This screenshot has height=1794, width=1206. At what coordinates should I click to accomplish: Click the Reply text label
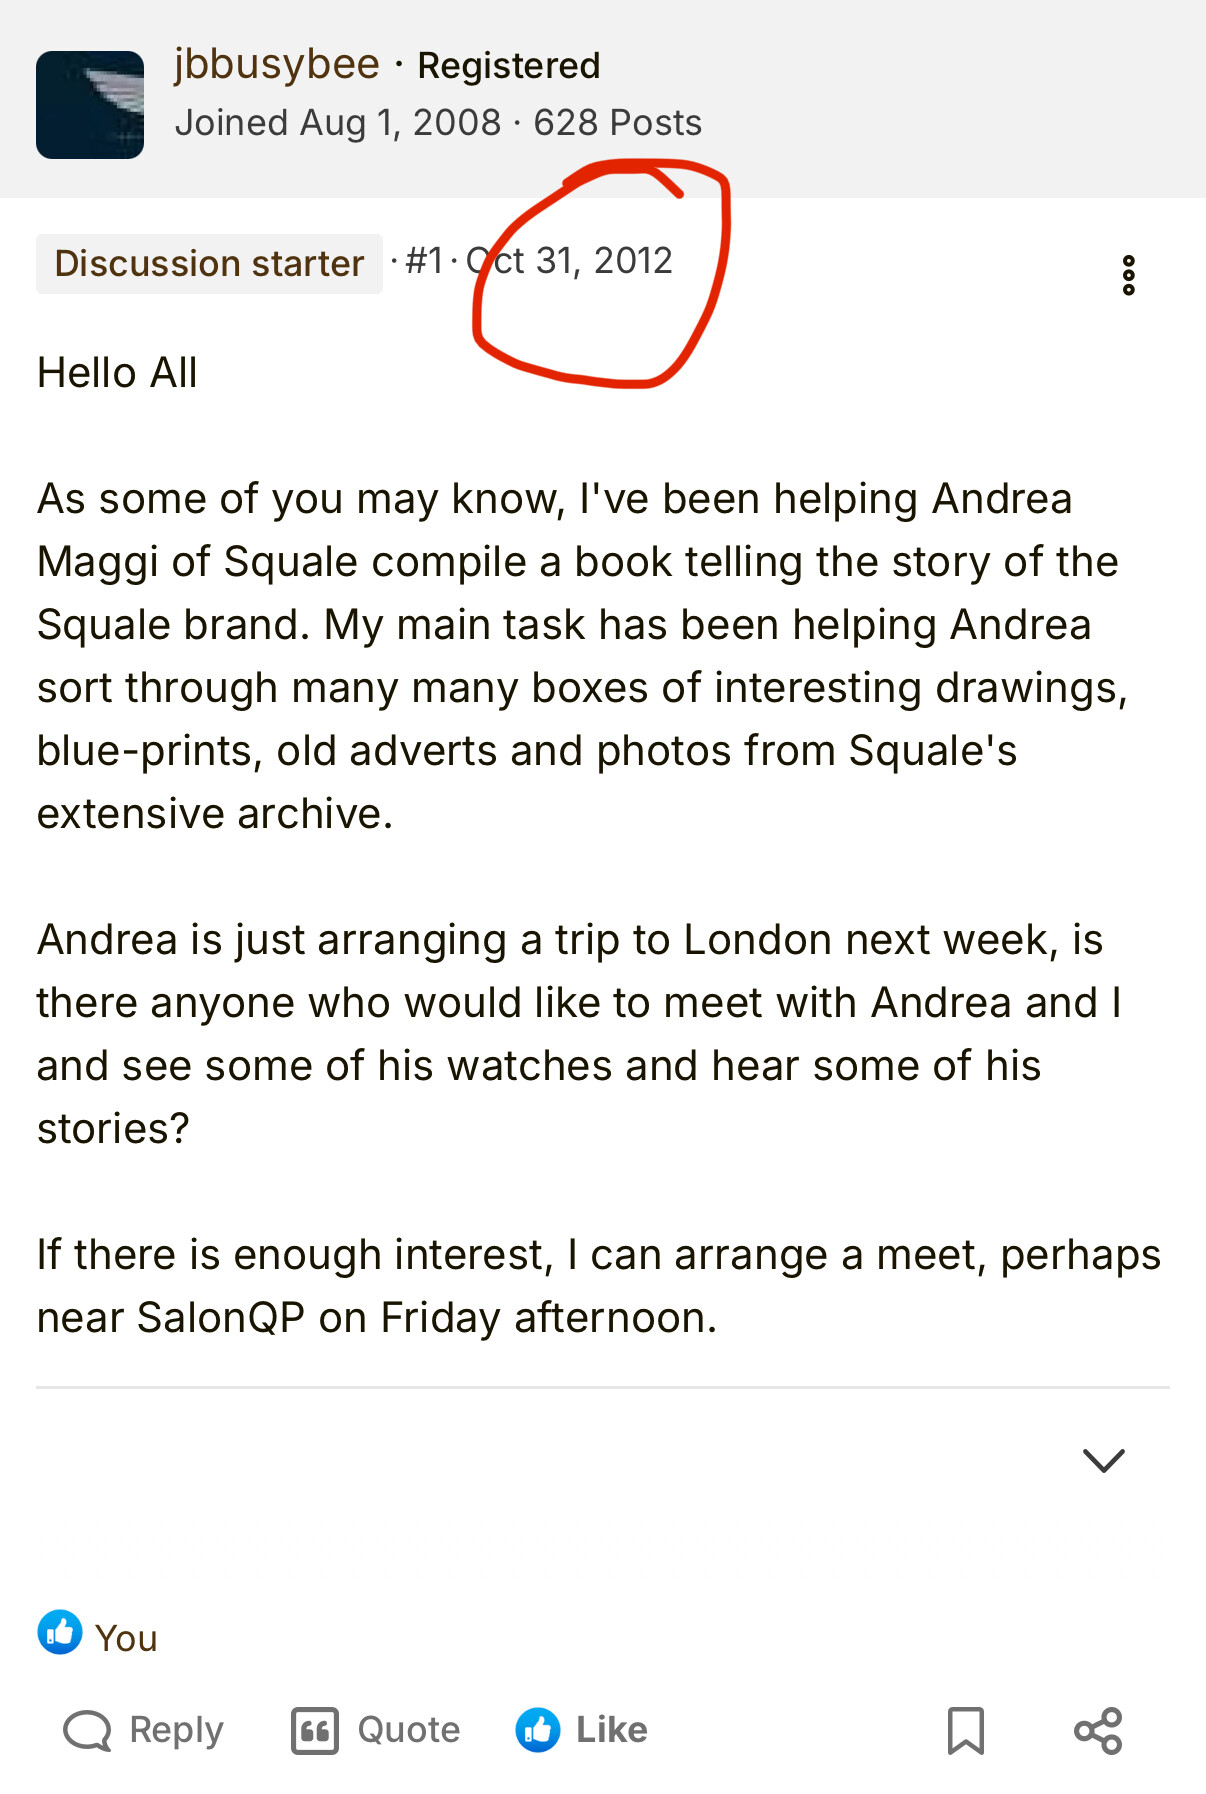pos(177,1730)
